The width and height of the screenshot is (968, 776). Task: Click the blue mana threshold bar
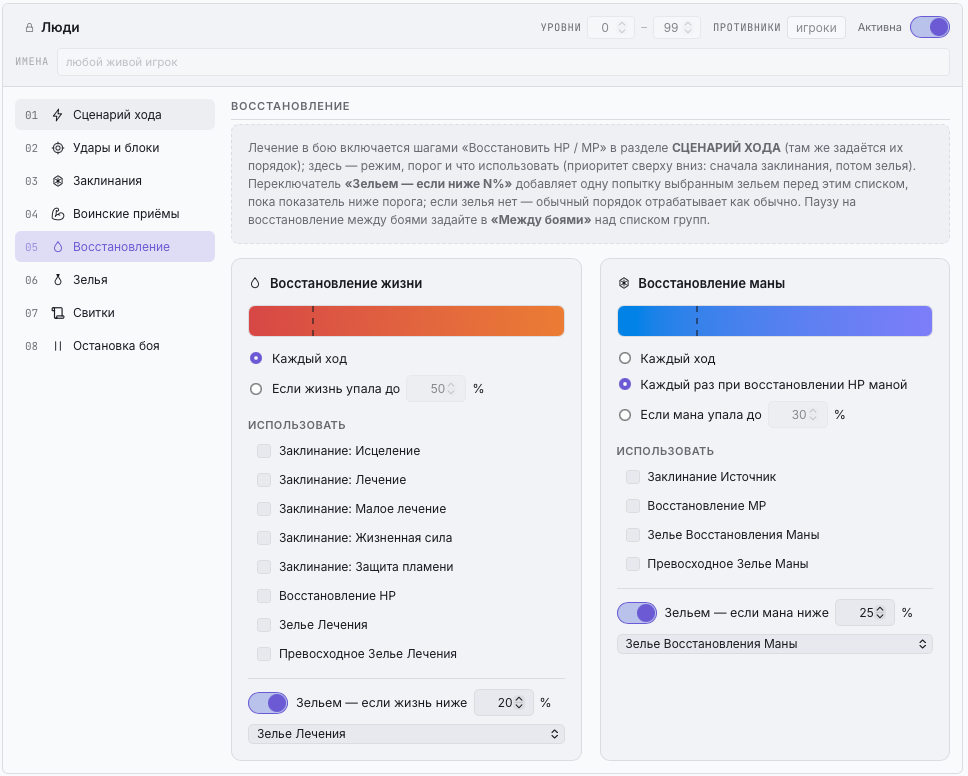(x=775, y=321)
